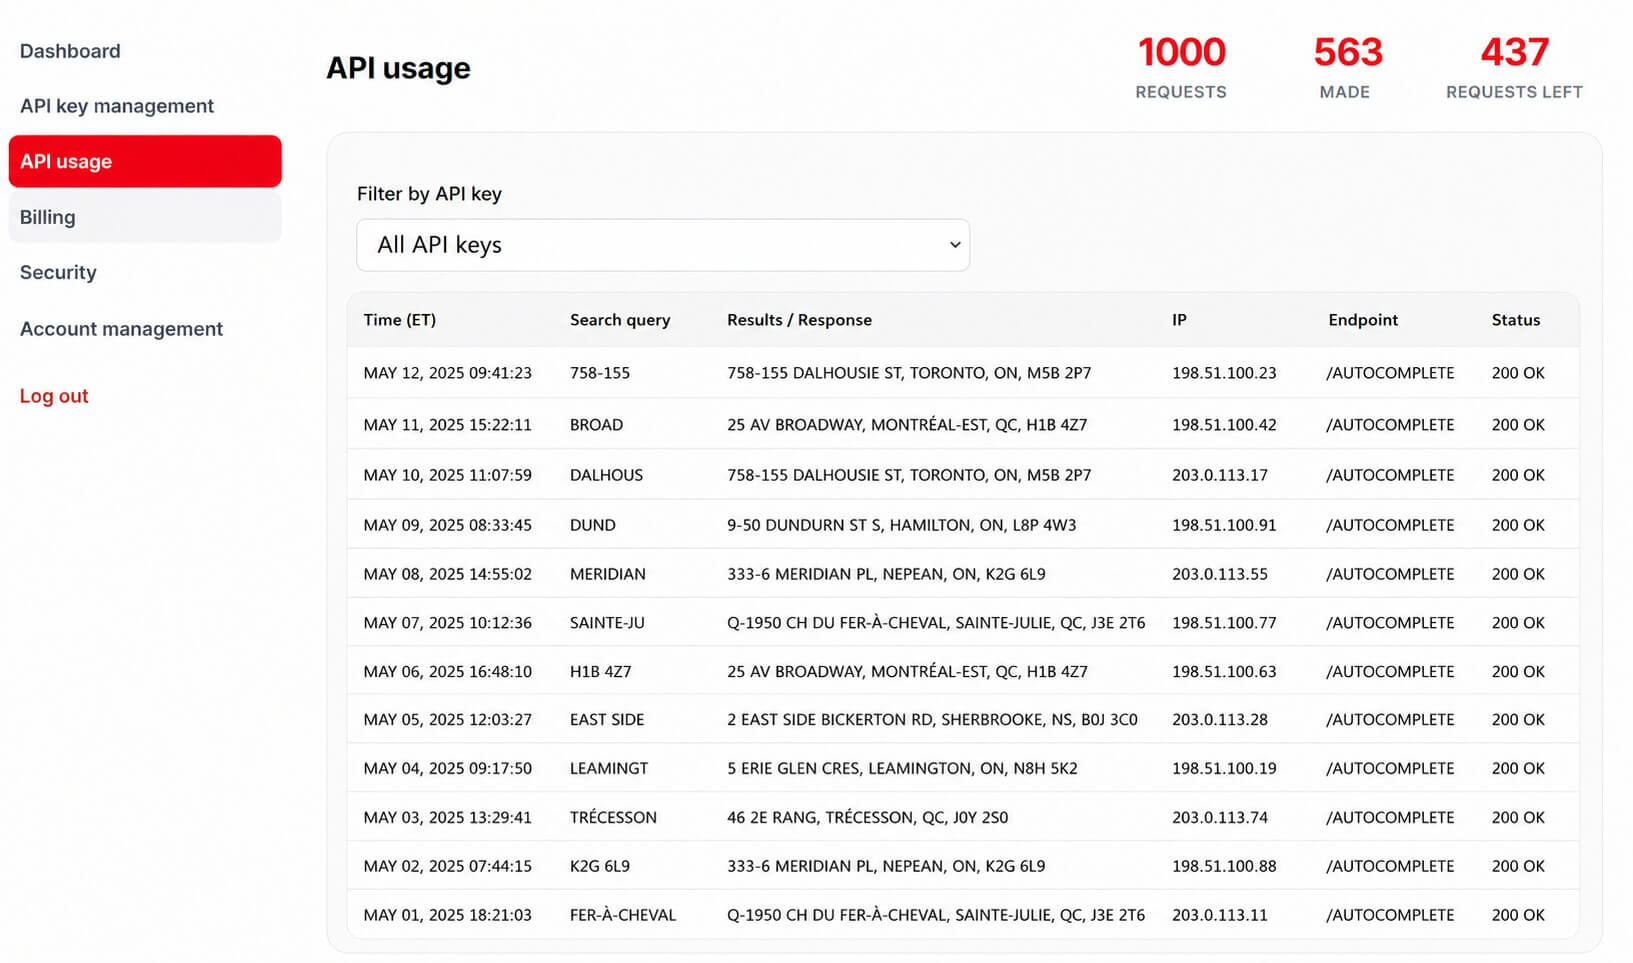Image resolution: width=1633 pixels, height=963 pixels.
Task: Click /AUTOCOMPLETE endpoint in MAY 09 row
Action: point(1390,525)
